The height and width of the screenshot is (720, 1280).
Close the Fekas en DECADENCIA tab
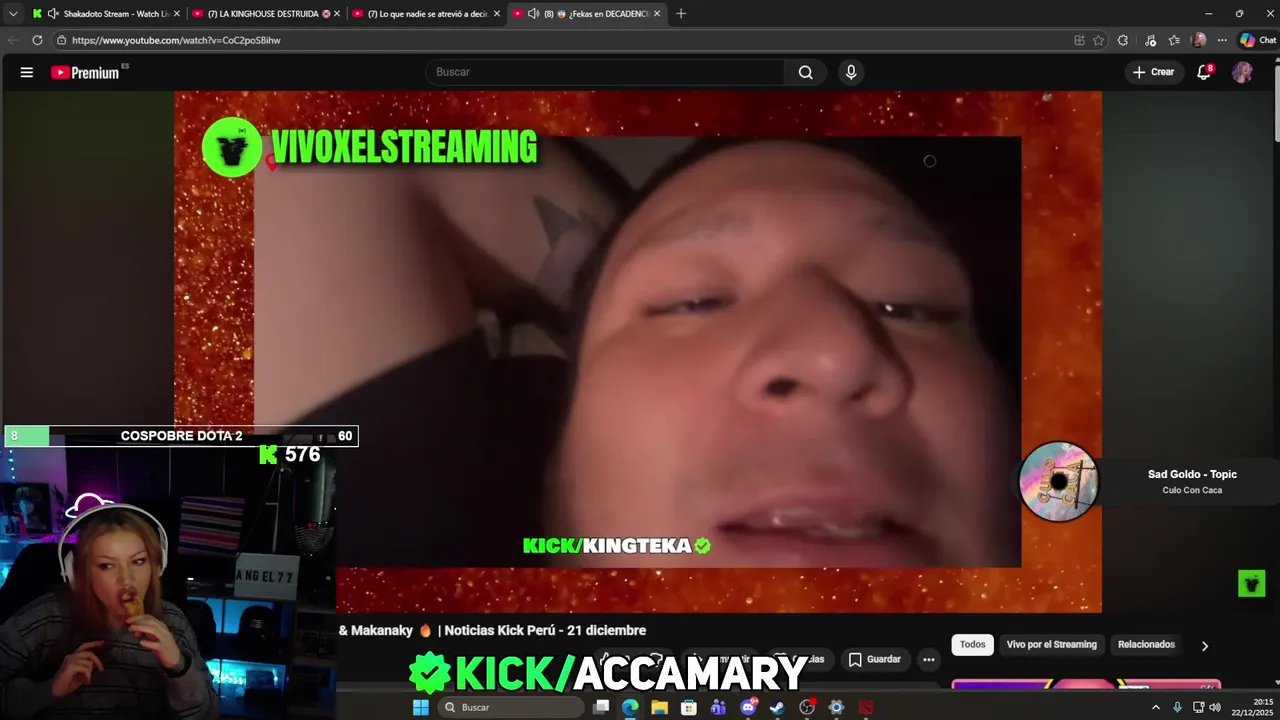657,13
